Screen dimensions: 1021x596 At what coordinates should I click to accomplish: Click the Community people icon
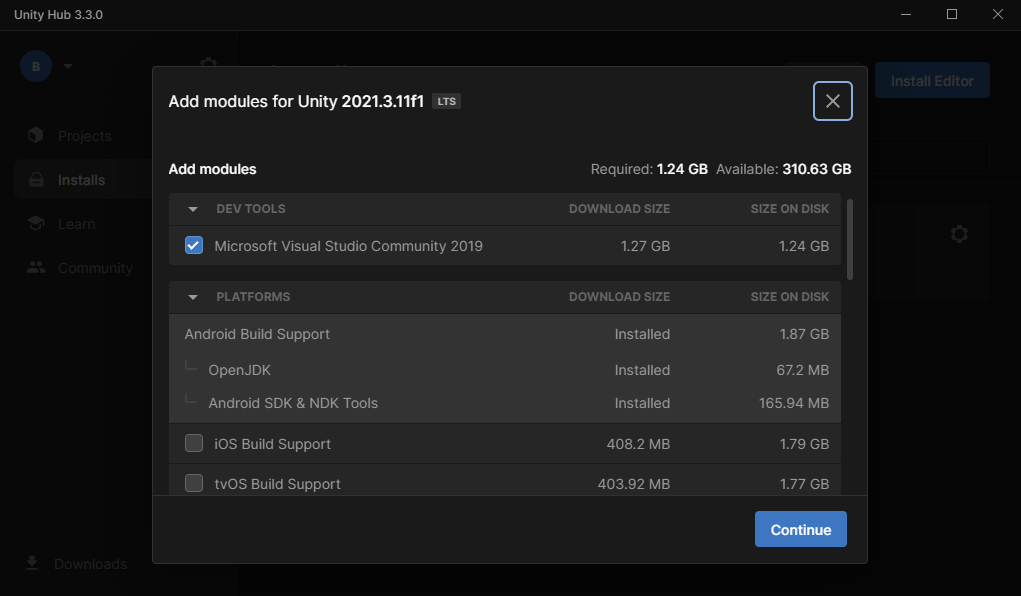pyautogui.click(x=36, y=267)
